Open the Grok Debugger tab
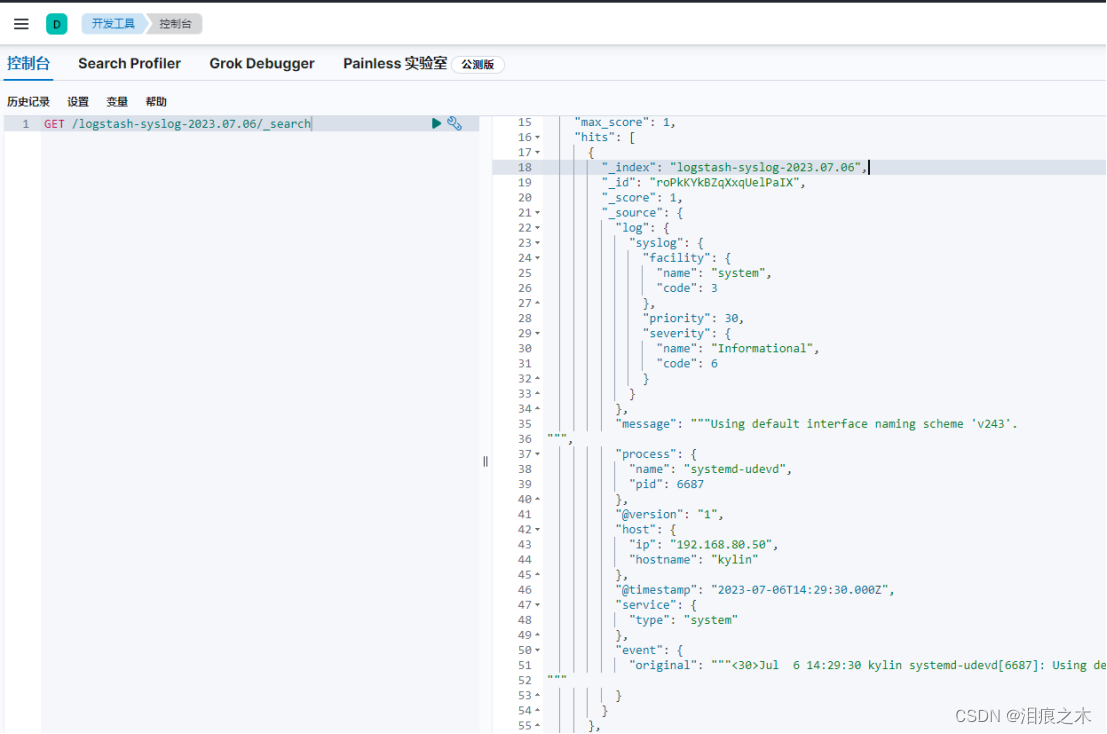This screenshot has height=734, width=1107. [261, 63]
